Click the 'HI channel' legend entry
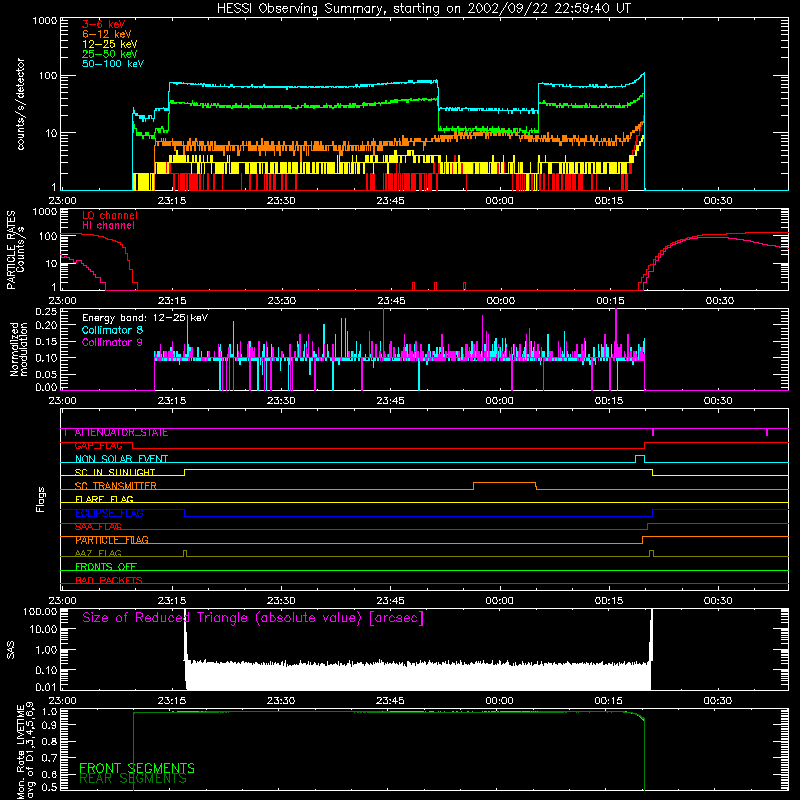 [x=108, y=225]
